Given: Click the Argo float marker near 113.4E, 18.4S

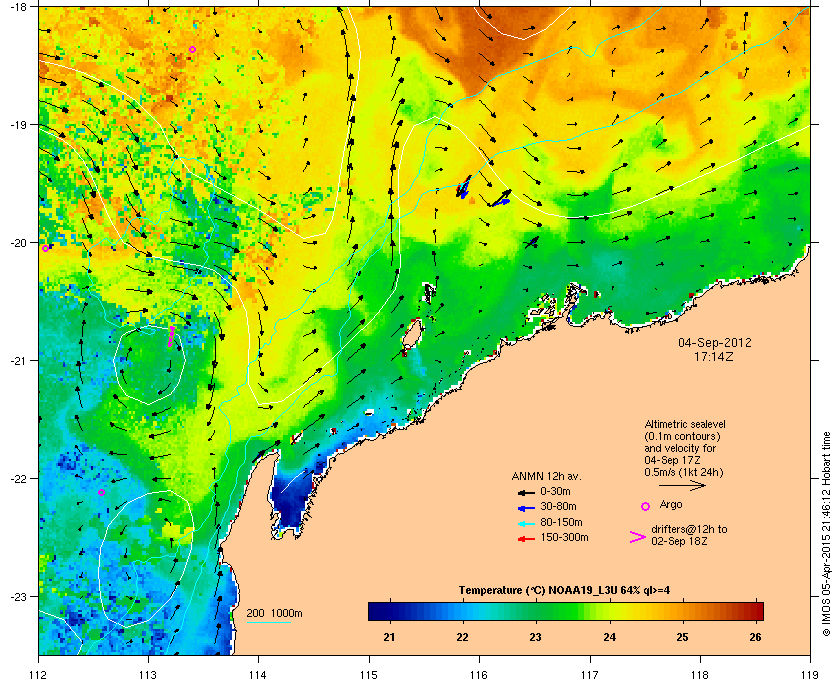Looking at the screenshot, I should coord(192,49).
